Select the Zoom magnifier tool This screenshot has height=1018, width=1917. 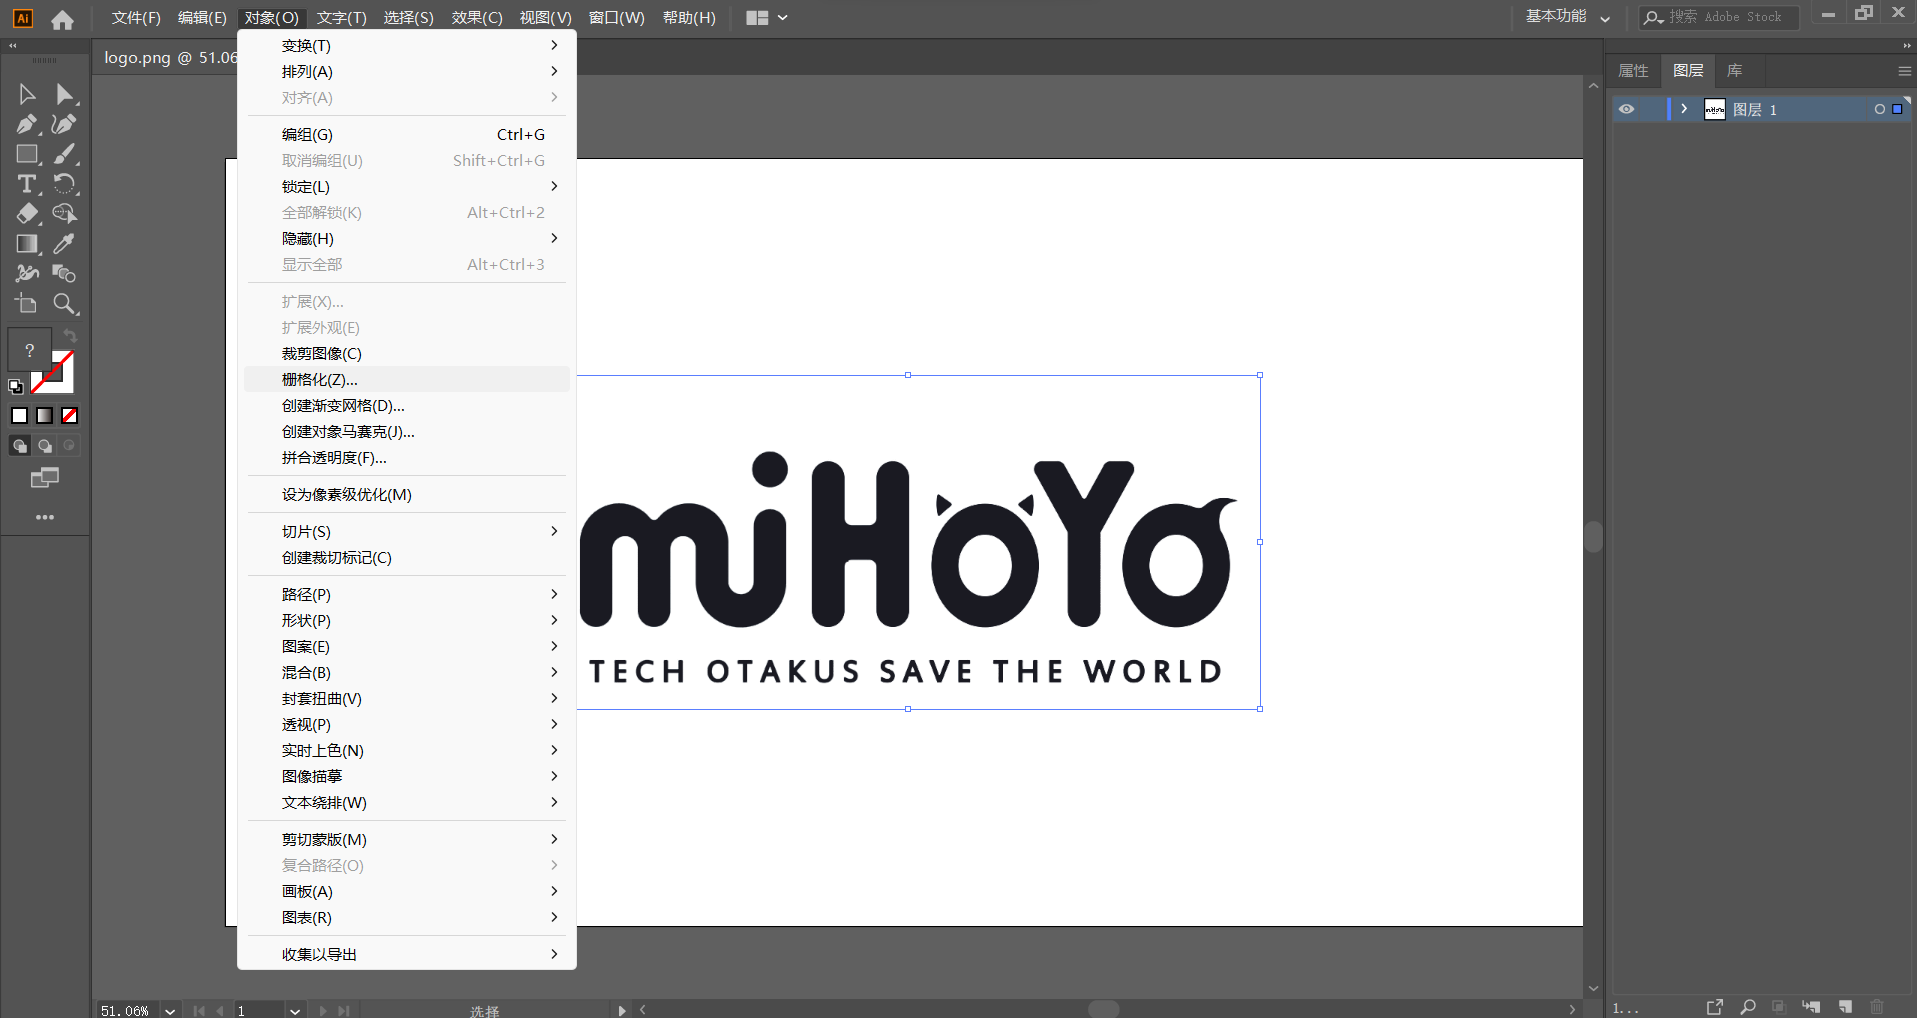[65, 304]
